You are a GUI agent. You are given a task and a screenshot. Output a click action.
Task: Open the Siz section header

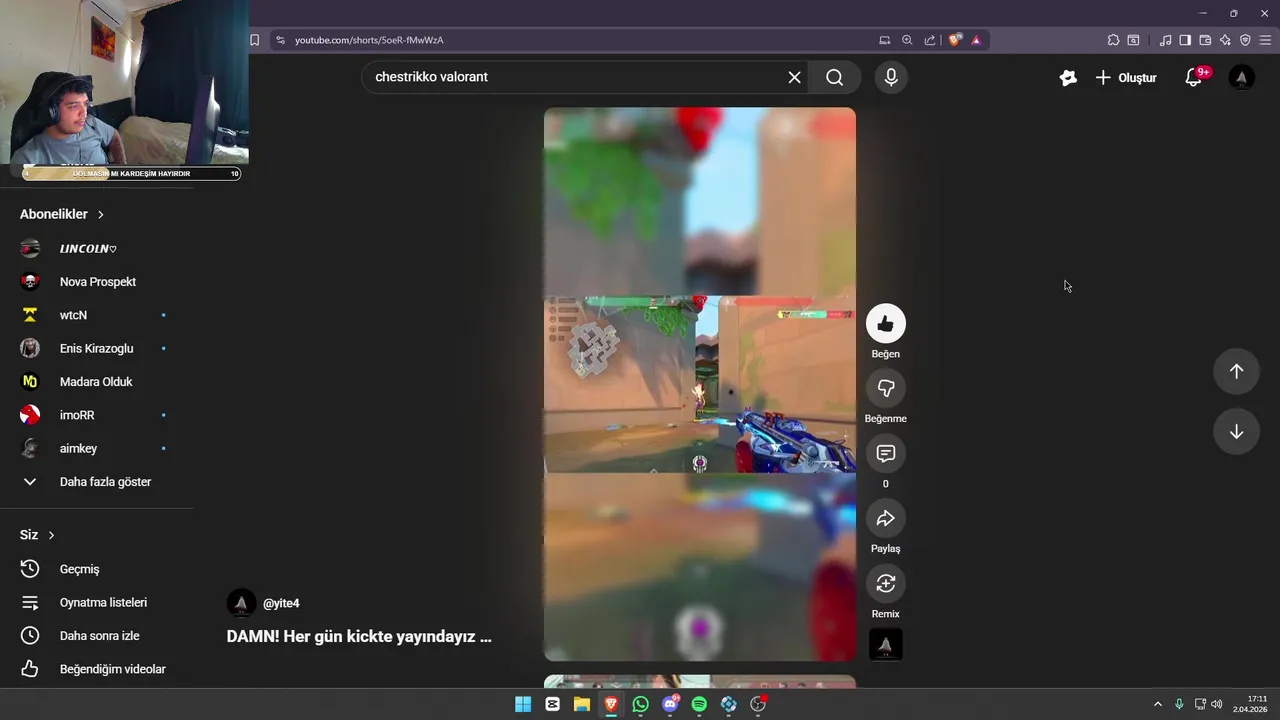38,535
